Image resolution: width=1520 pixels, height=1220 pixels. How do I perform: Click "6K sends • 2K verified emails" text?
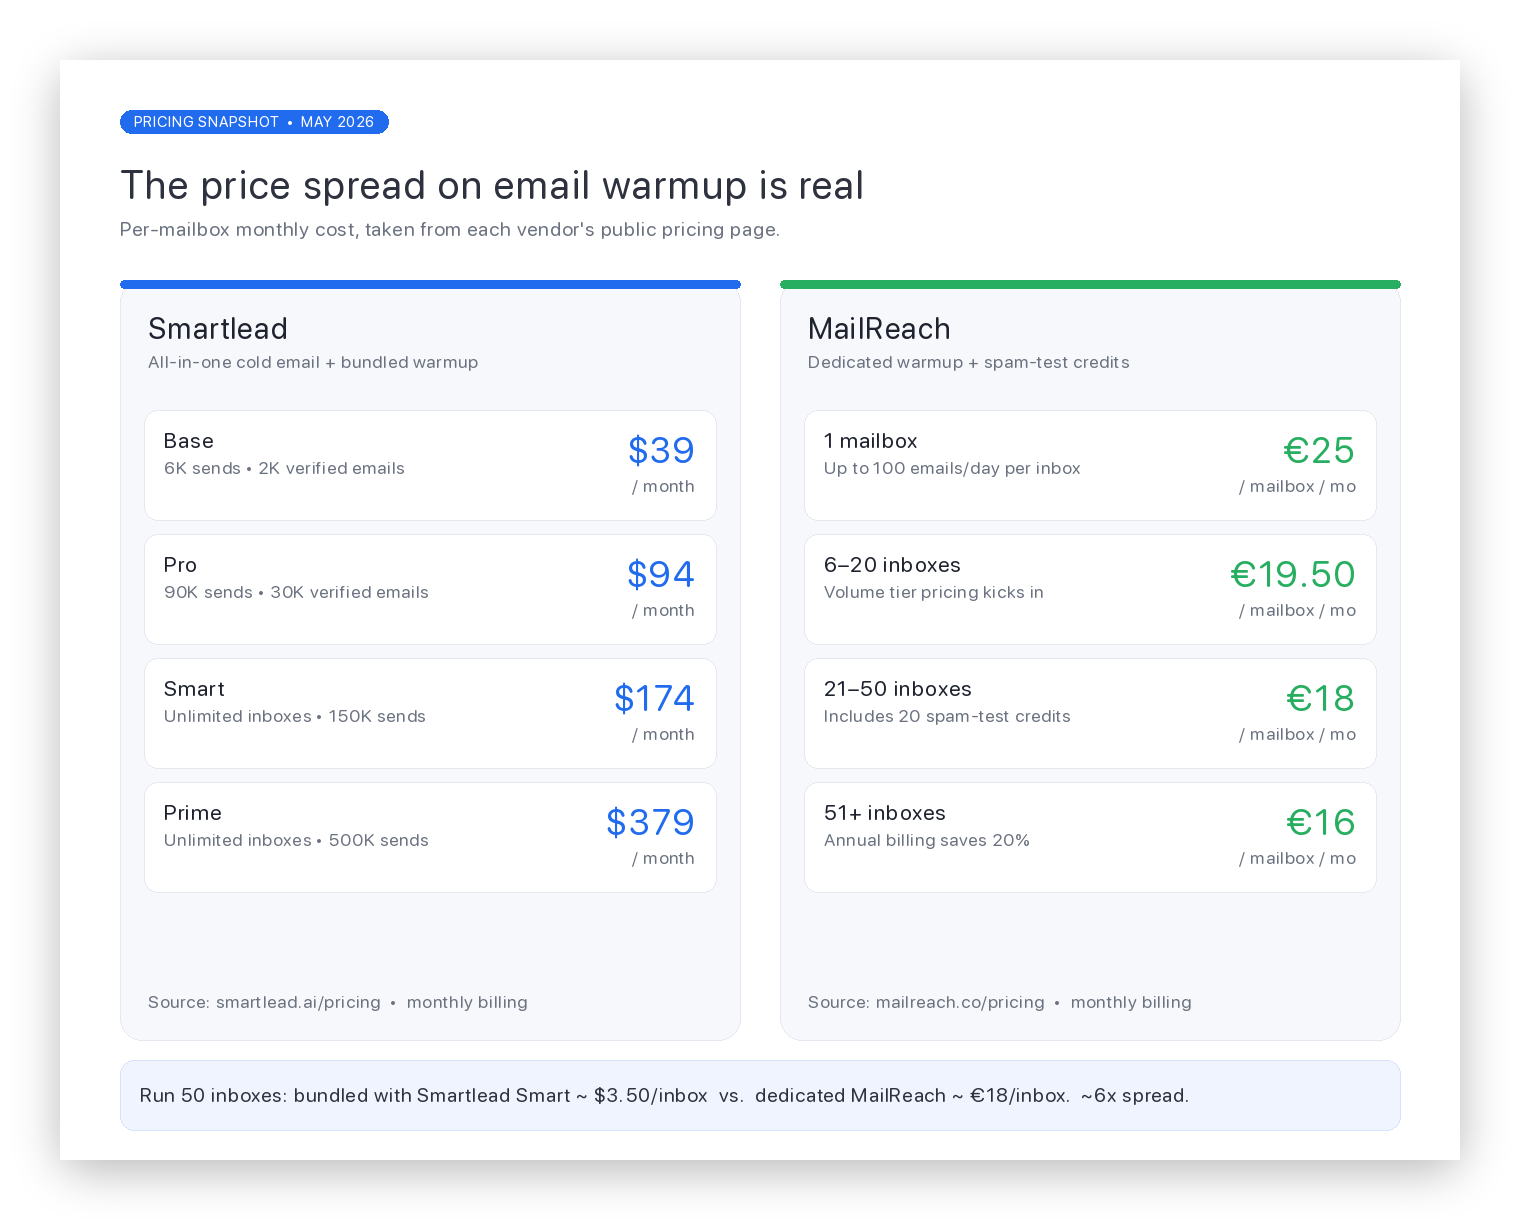coord(284,468)
